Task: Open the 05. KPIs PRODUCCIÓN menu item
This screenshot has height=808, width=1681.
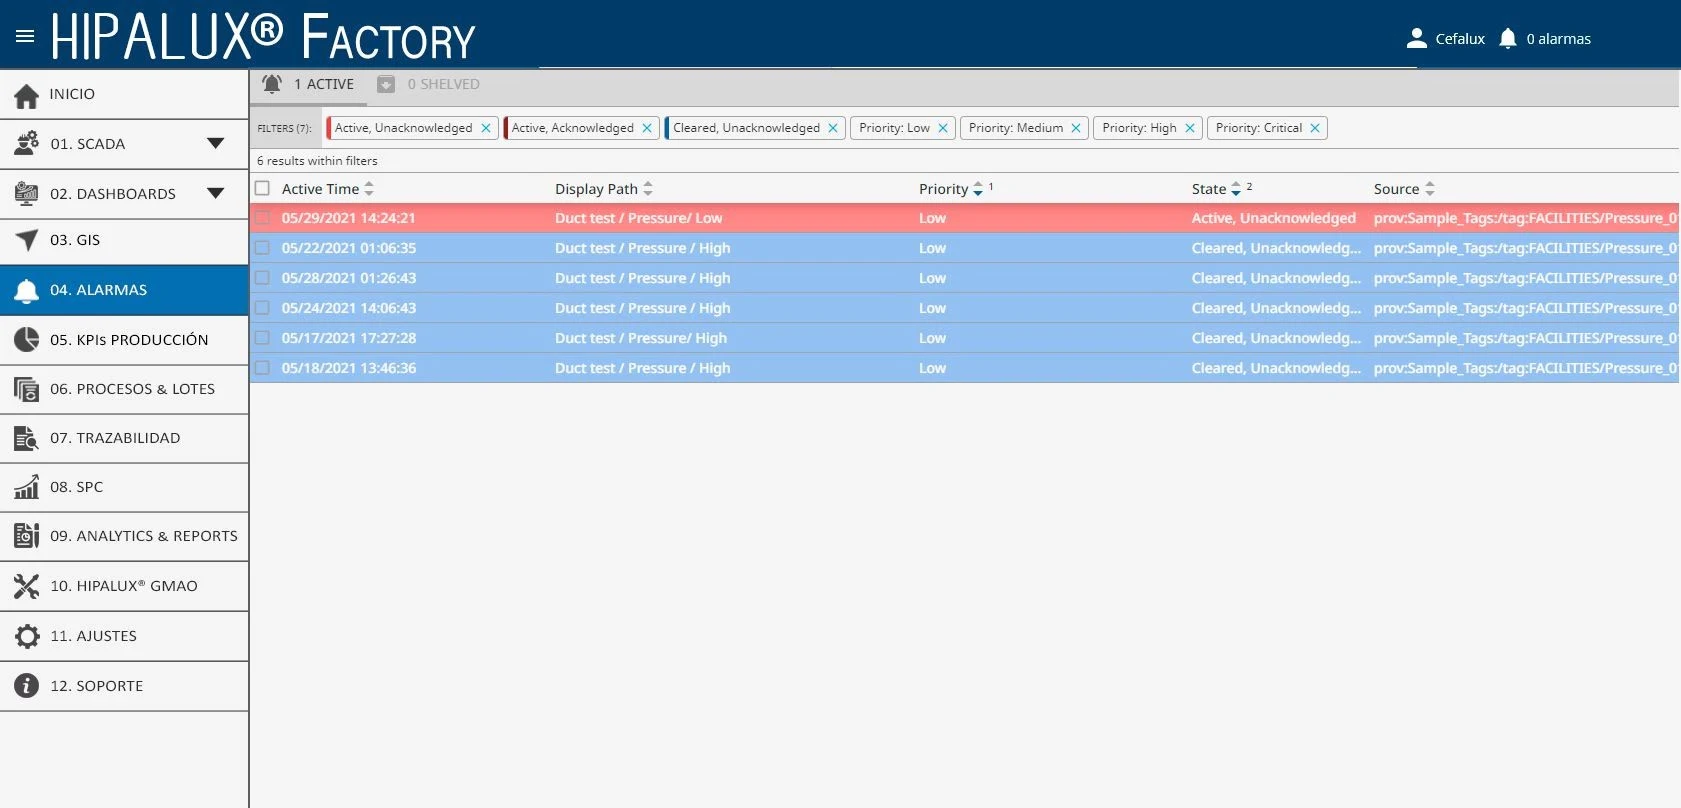Action: pos(124,340)
